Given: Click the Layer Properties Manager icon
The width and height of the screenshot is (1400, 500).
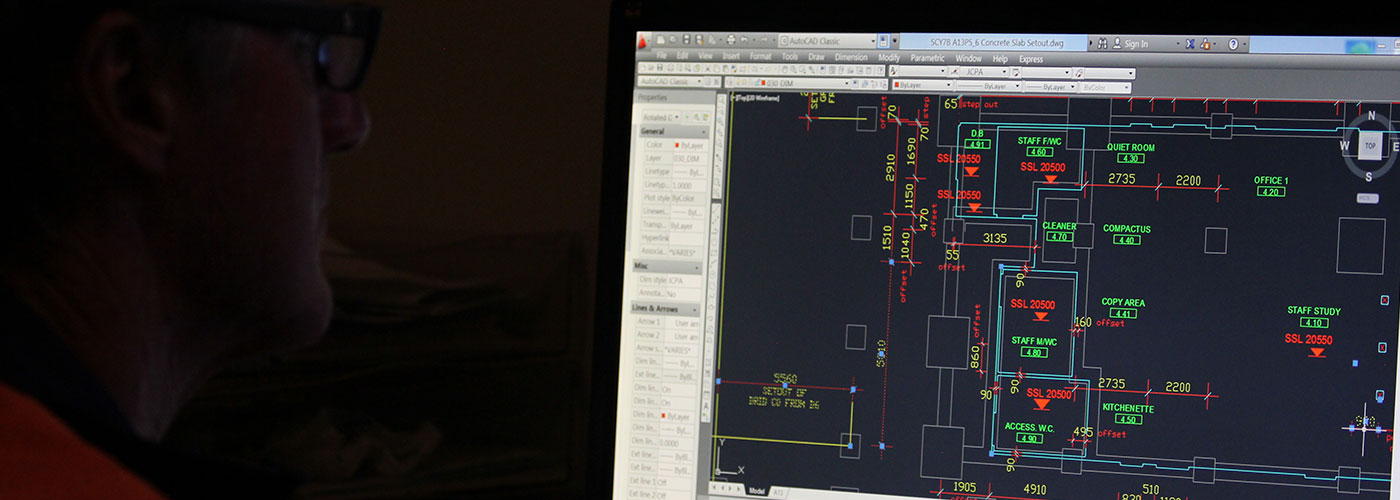Looking at the screenshot, I should [x=730, y=83].
